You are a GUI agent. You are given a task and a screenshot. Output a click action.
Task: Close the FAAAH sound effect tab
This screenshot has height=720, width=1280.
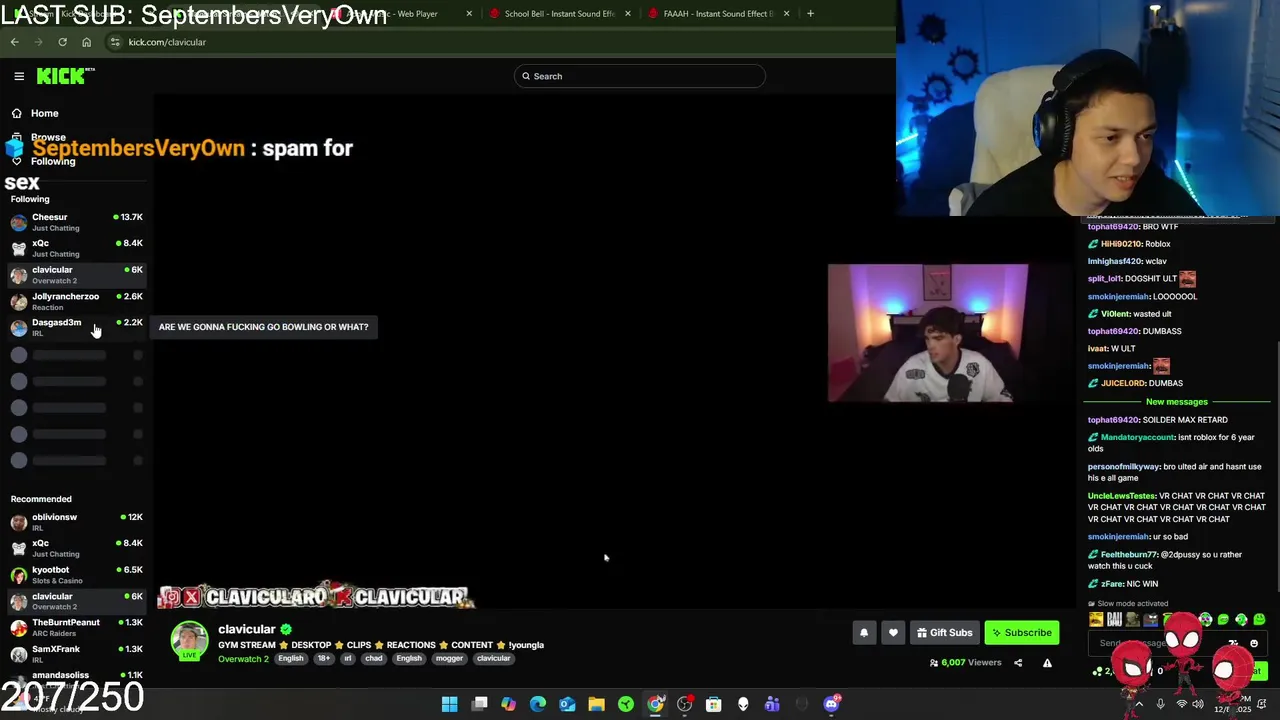click(x=786, y=14)
